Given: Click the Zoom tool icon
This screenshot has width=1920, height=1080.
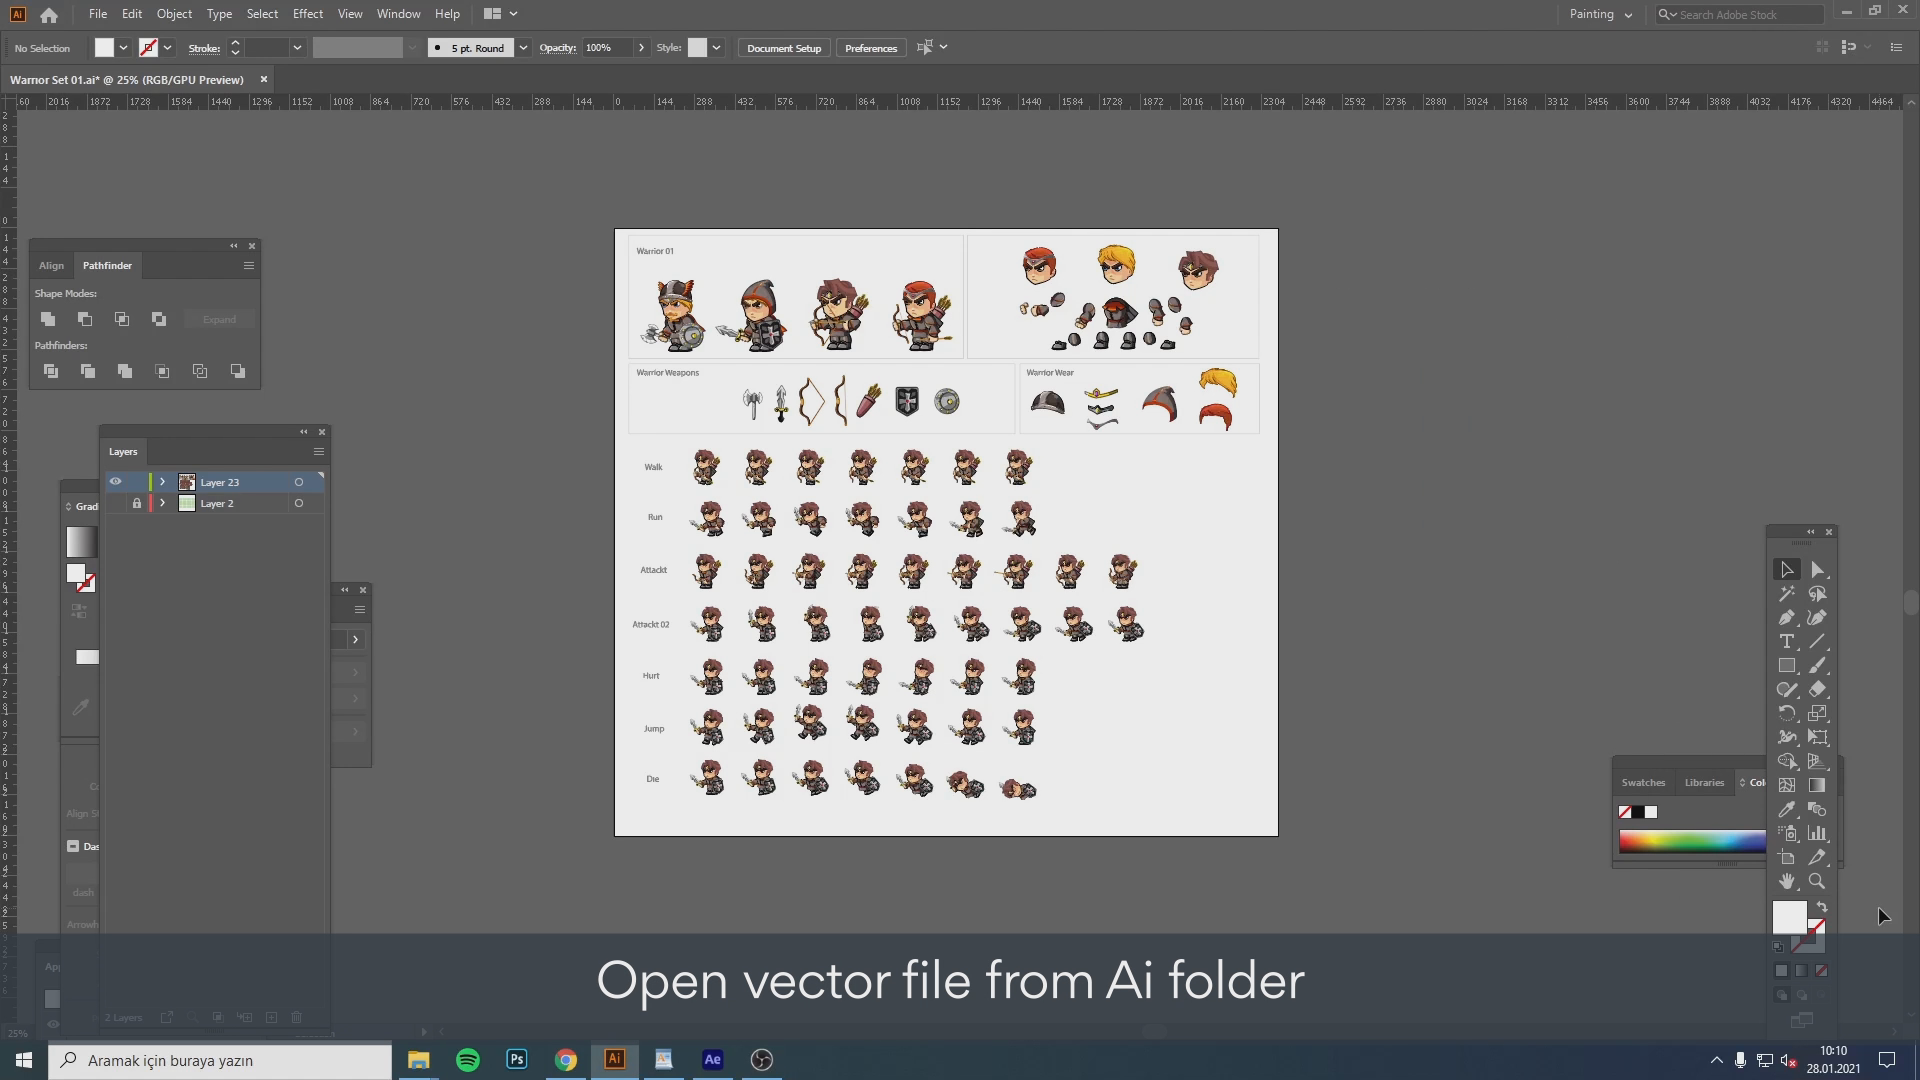Looking at the screenshot, I should 1817,881.
